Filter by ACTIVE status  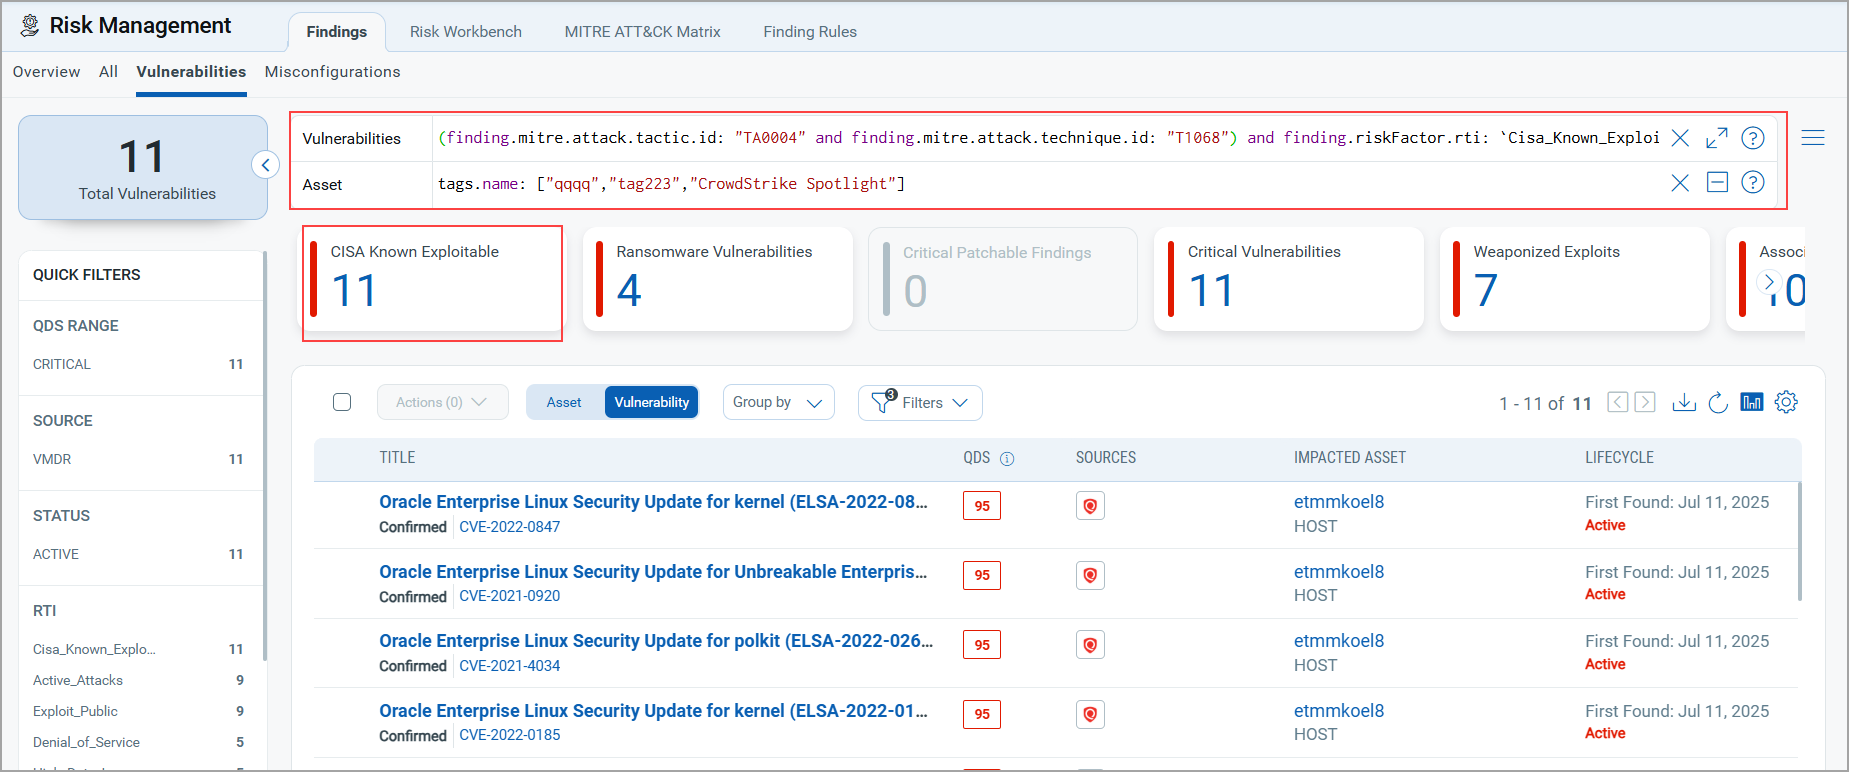(x=138, y=554)
